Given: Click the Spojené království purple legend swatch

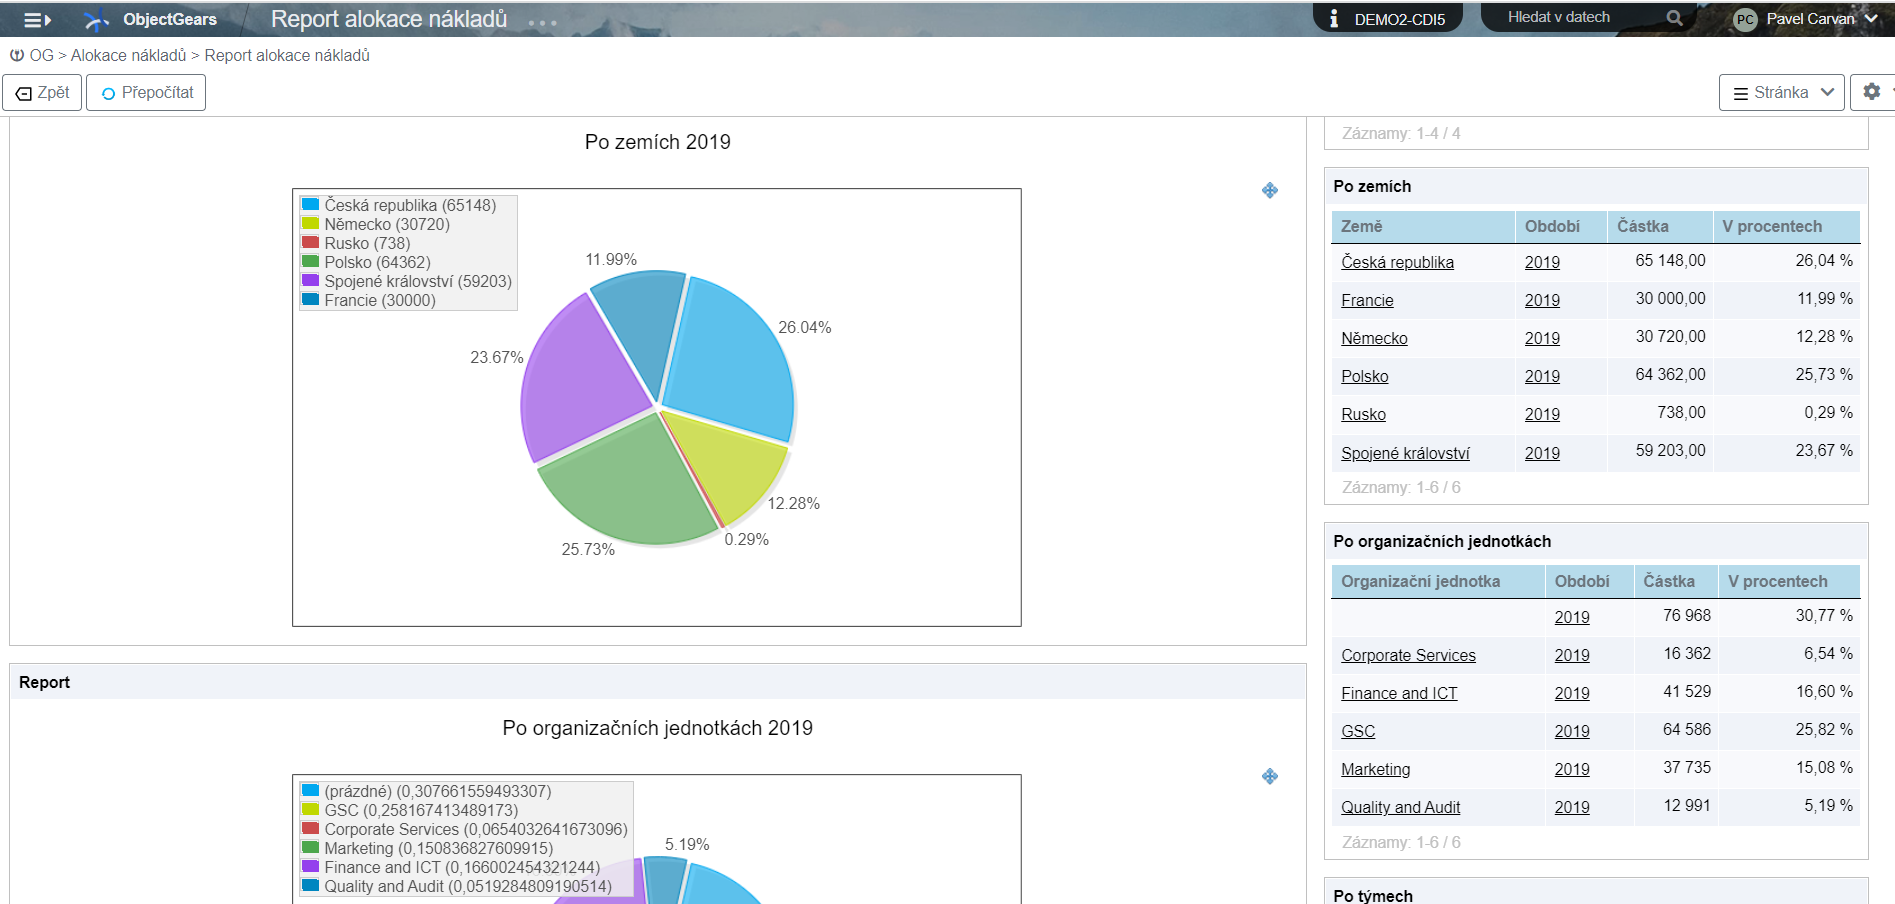Looking at the screenshot, I should (x=310, y=280).
